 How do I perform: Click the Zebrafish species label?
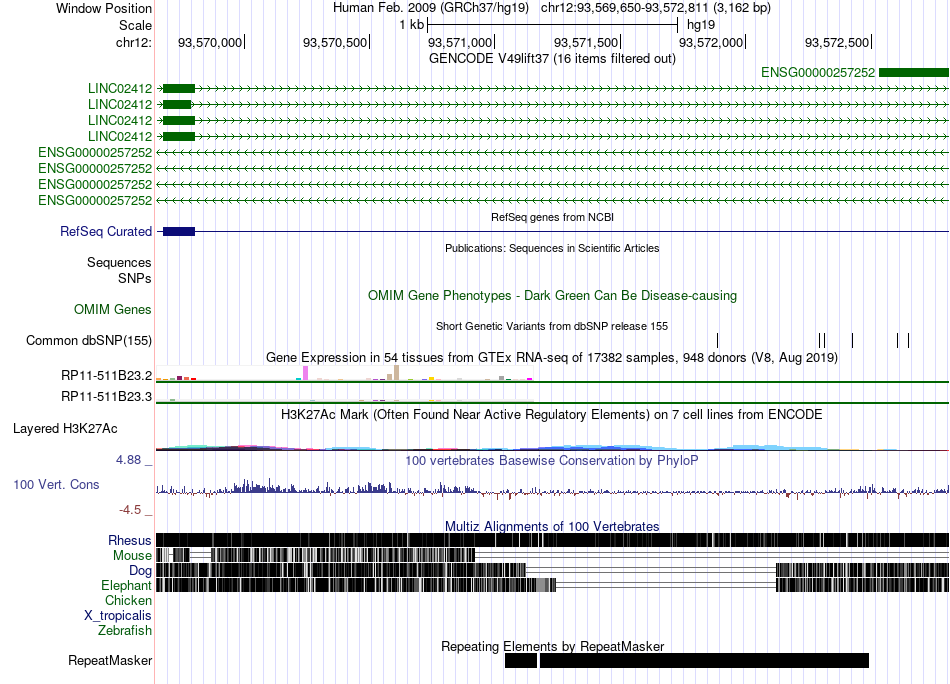125,631
